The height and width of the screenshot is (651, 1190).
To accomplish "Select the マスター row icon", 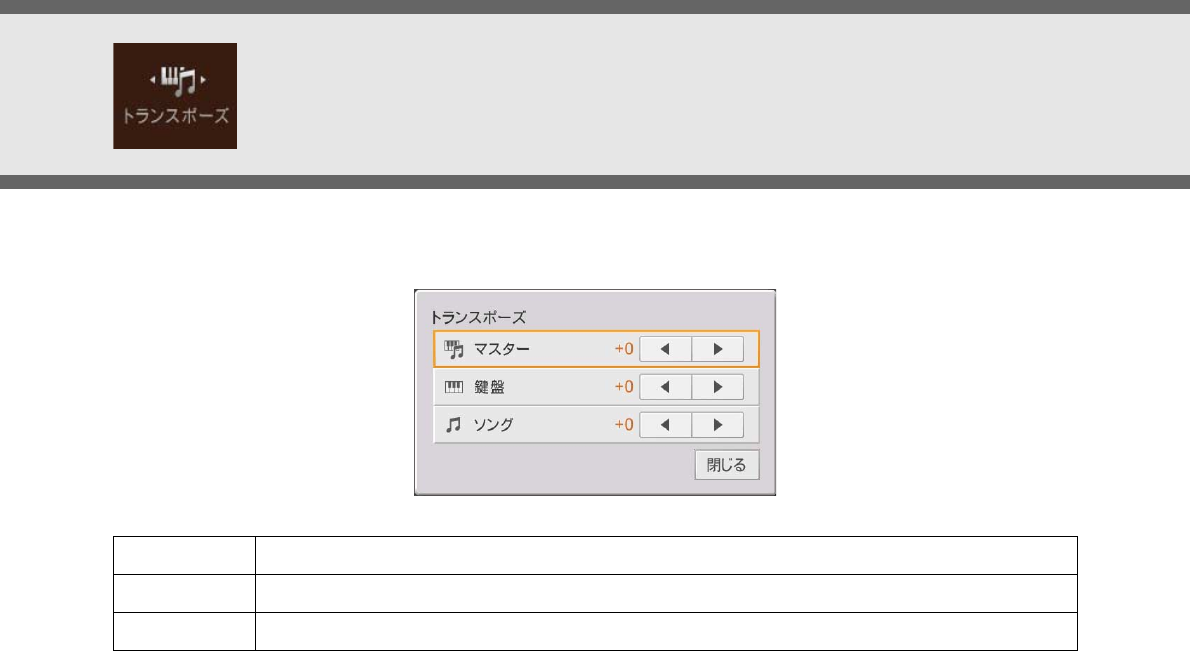I will [454, 349].
